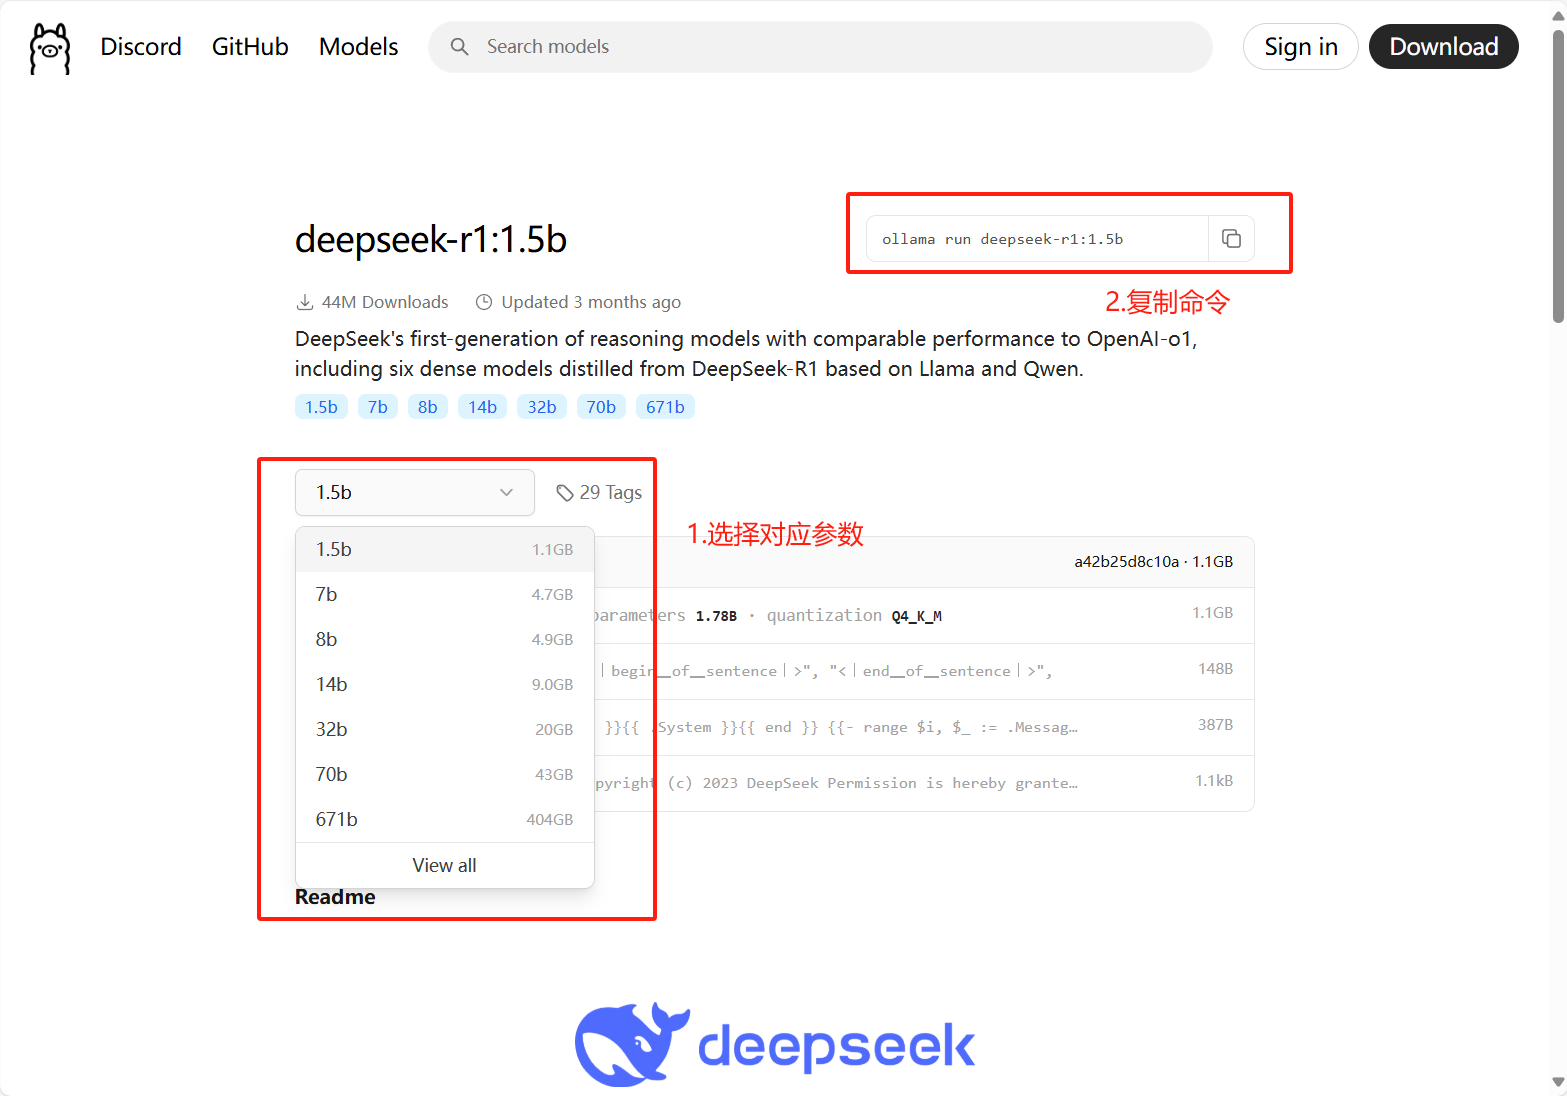The height and width of the screenshot is (1096, 1567).
Task: Select the ollama run deepseek-r1:1.5b command text
Action: [x=1002, y=239]
